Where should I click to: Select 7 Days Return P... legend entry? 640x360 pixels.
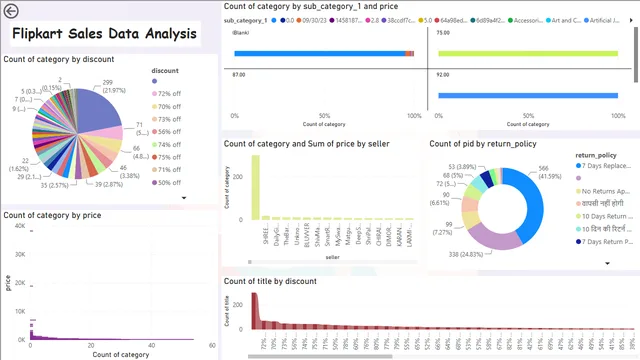tap(604, 242)
